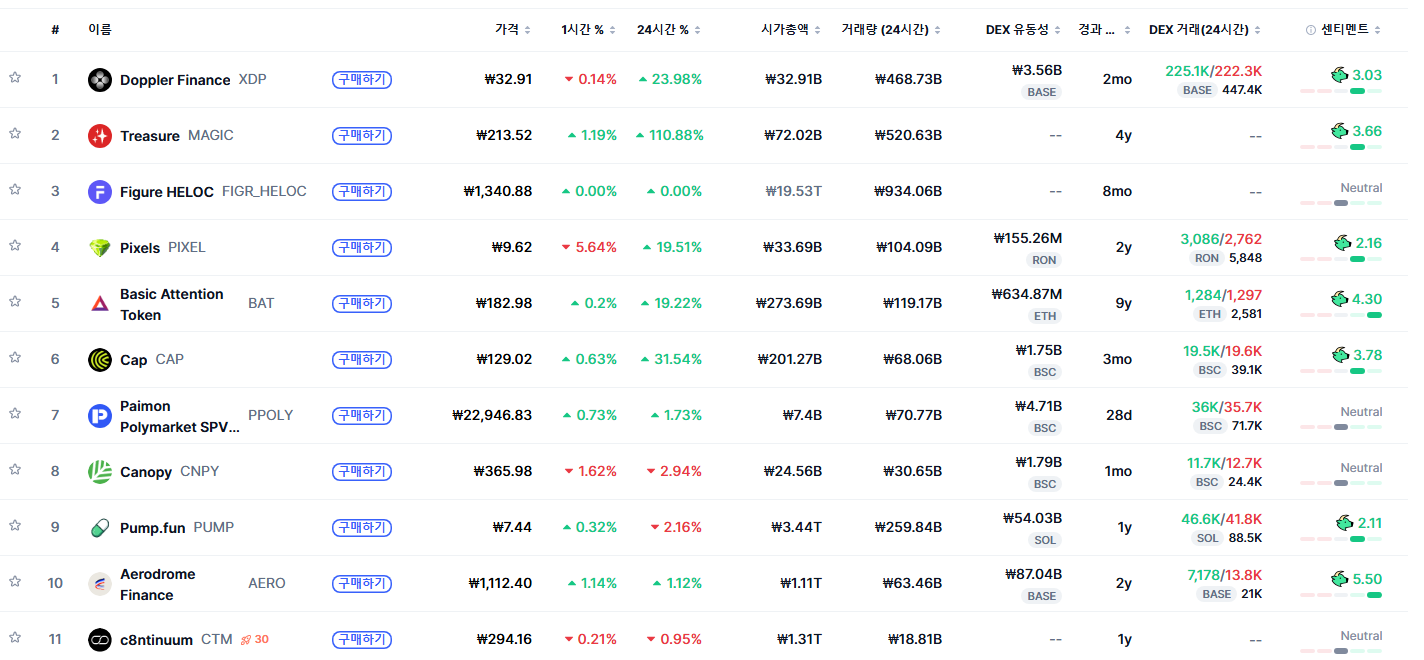
Task: Sort table by 가격 column
Action: [x=513, y=30]
